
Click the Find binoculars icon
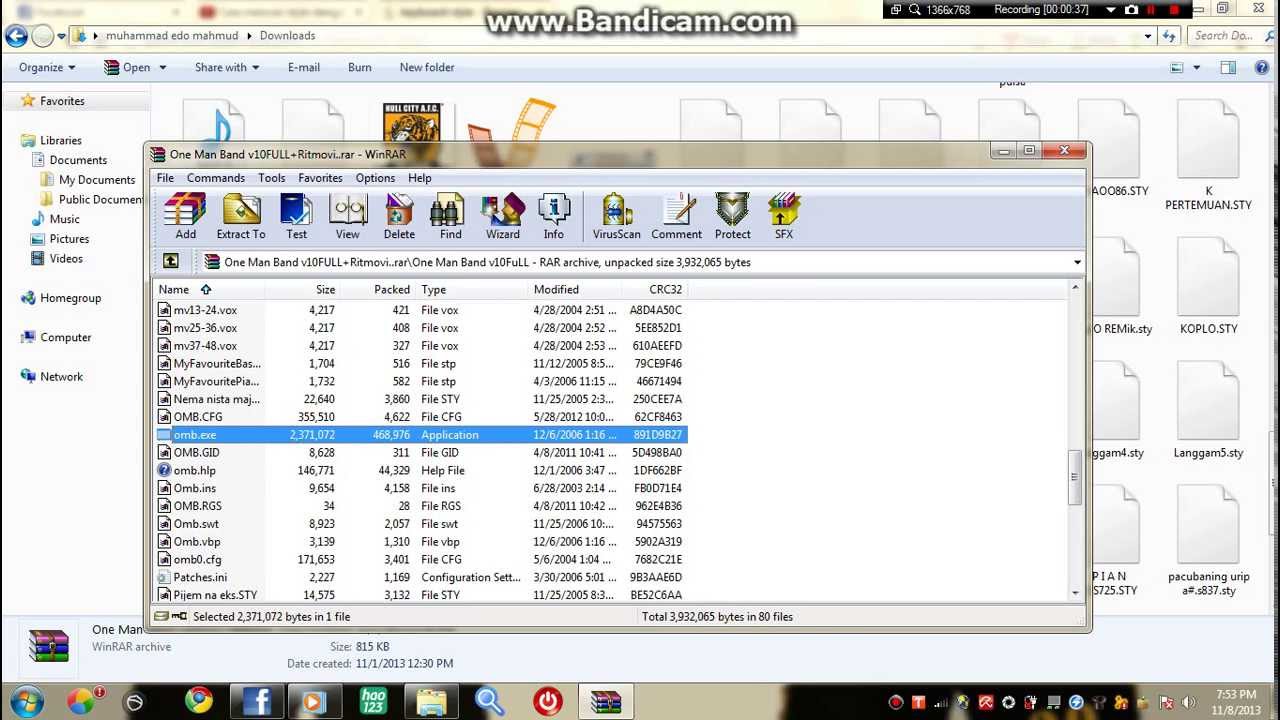tap(451, 217)
